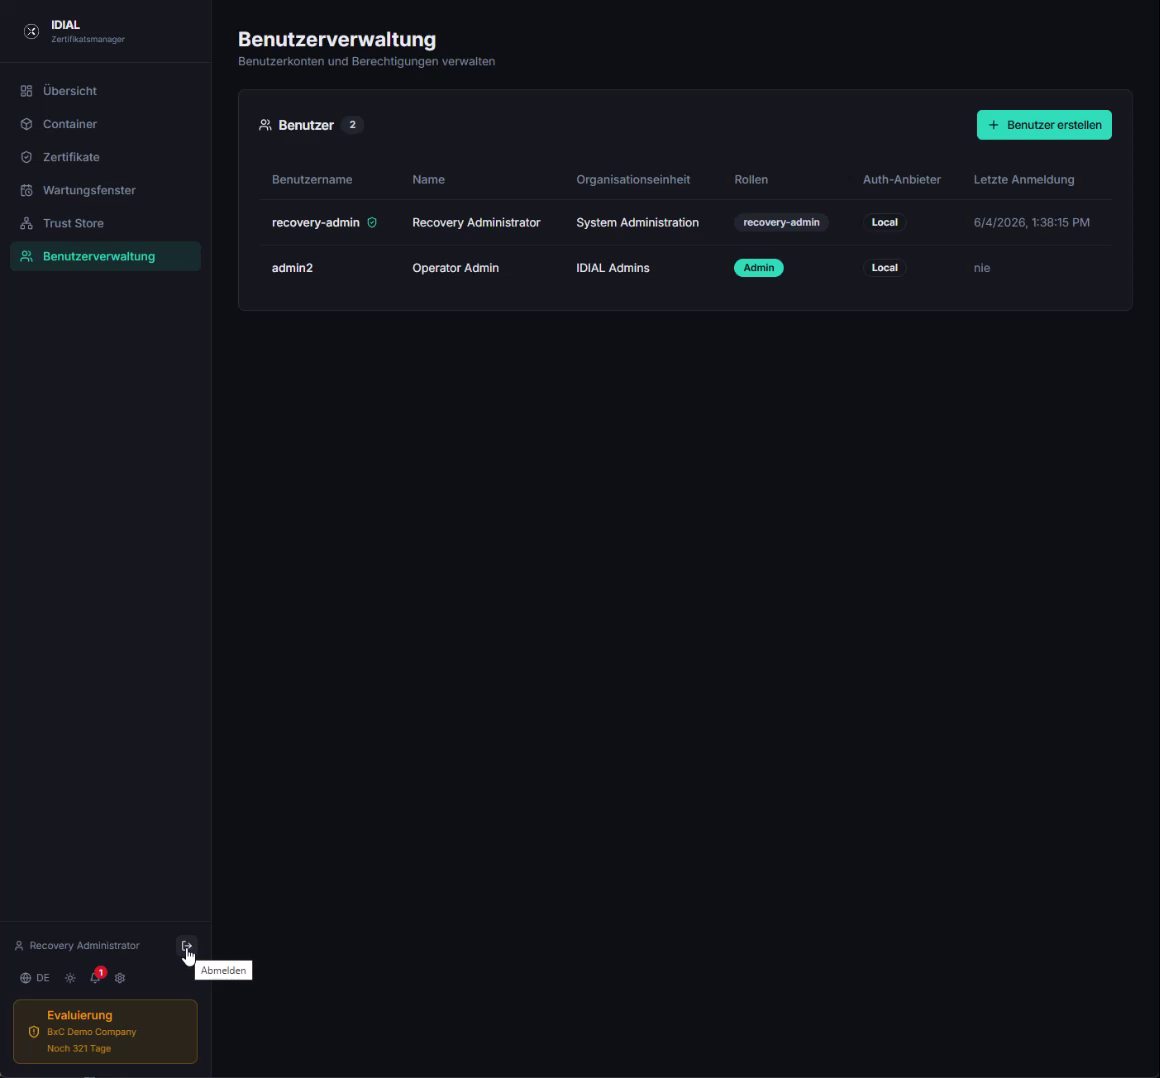Click the Benutzername column header
Image resolution: width=1160 pixels, height=1078 pixels.
[311, 180]
